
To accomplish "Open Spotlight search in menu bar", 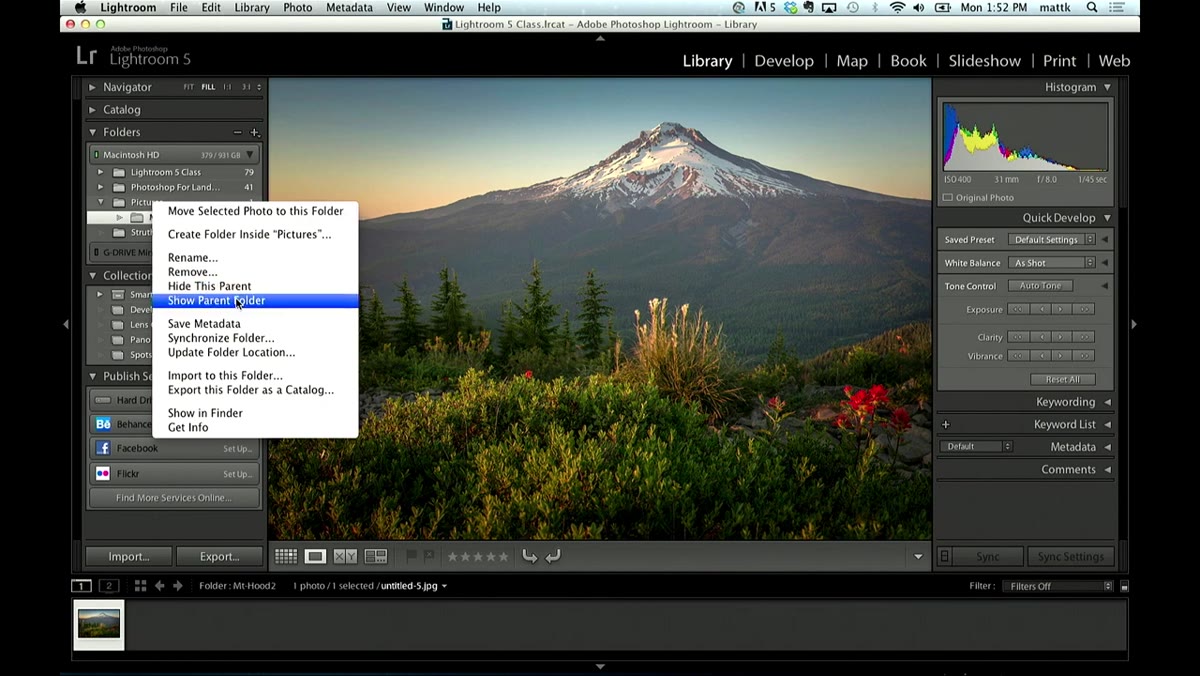I will [x=1093, y=8].
